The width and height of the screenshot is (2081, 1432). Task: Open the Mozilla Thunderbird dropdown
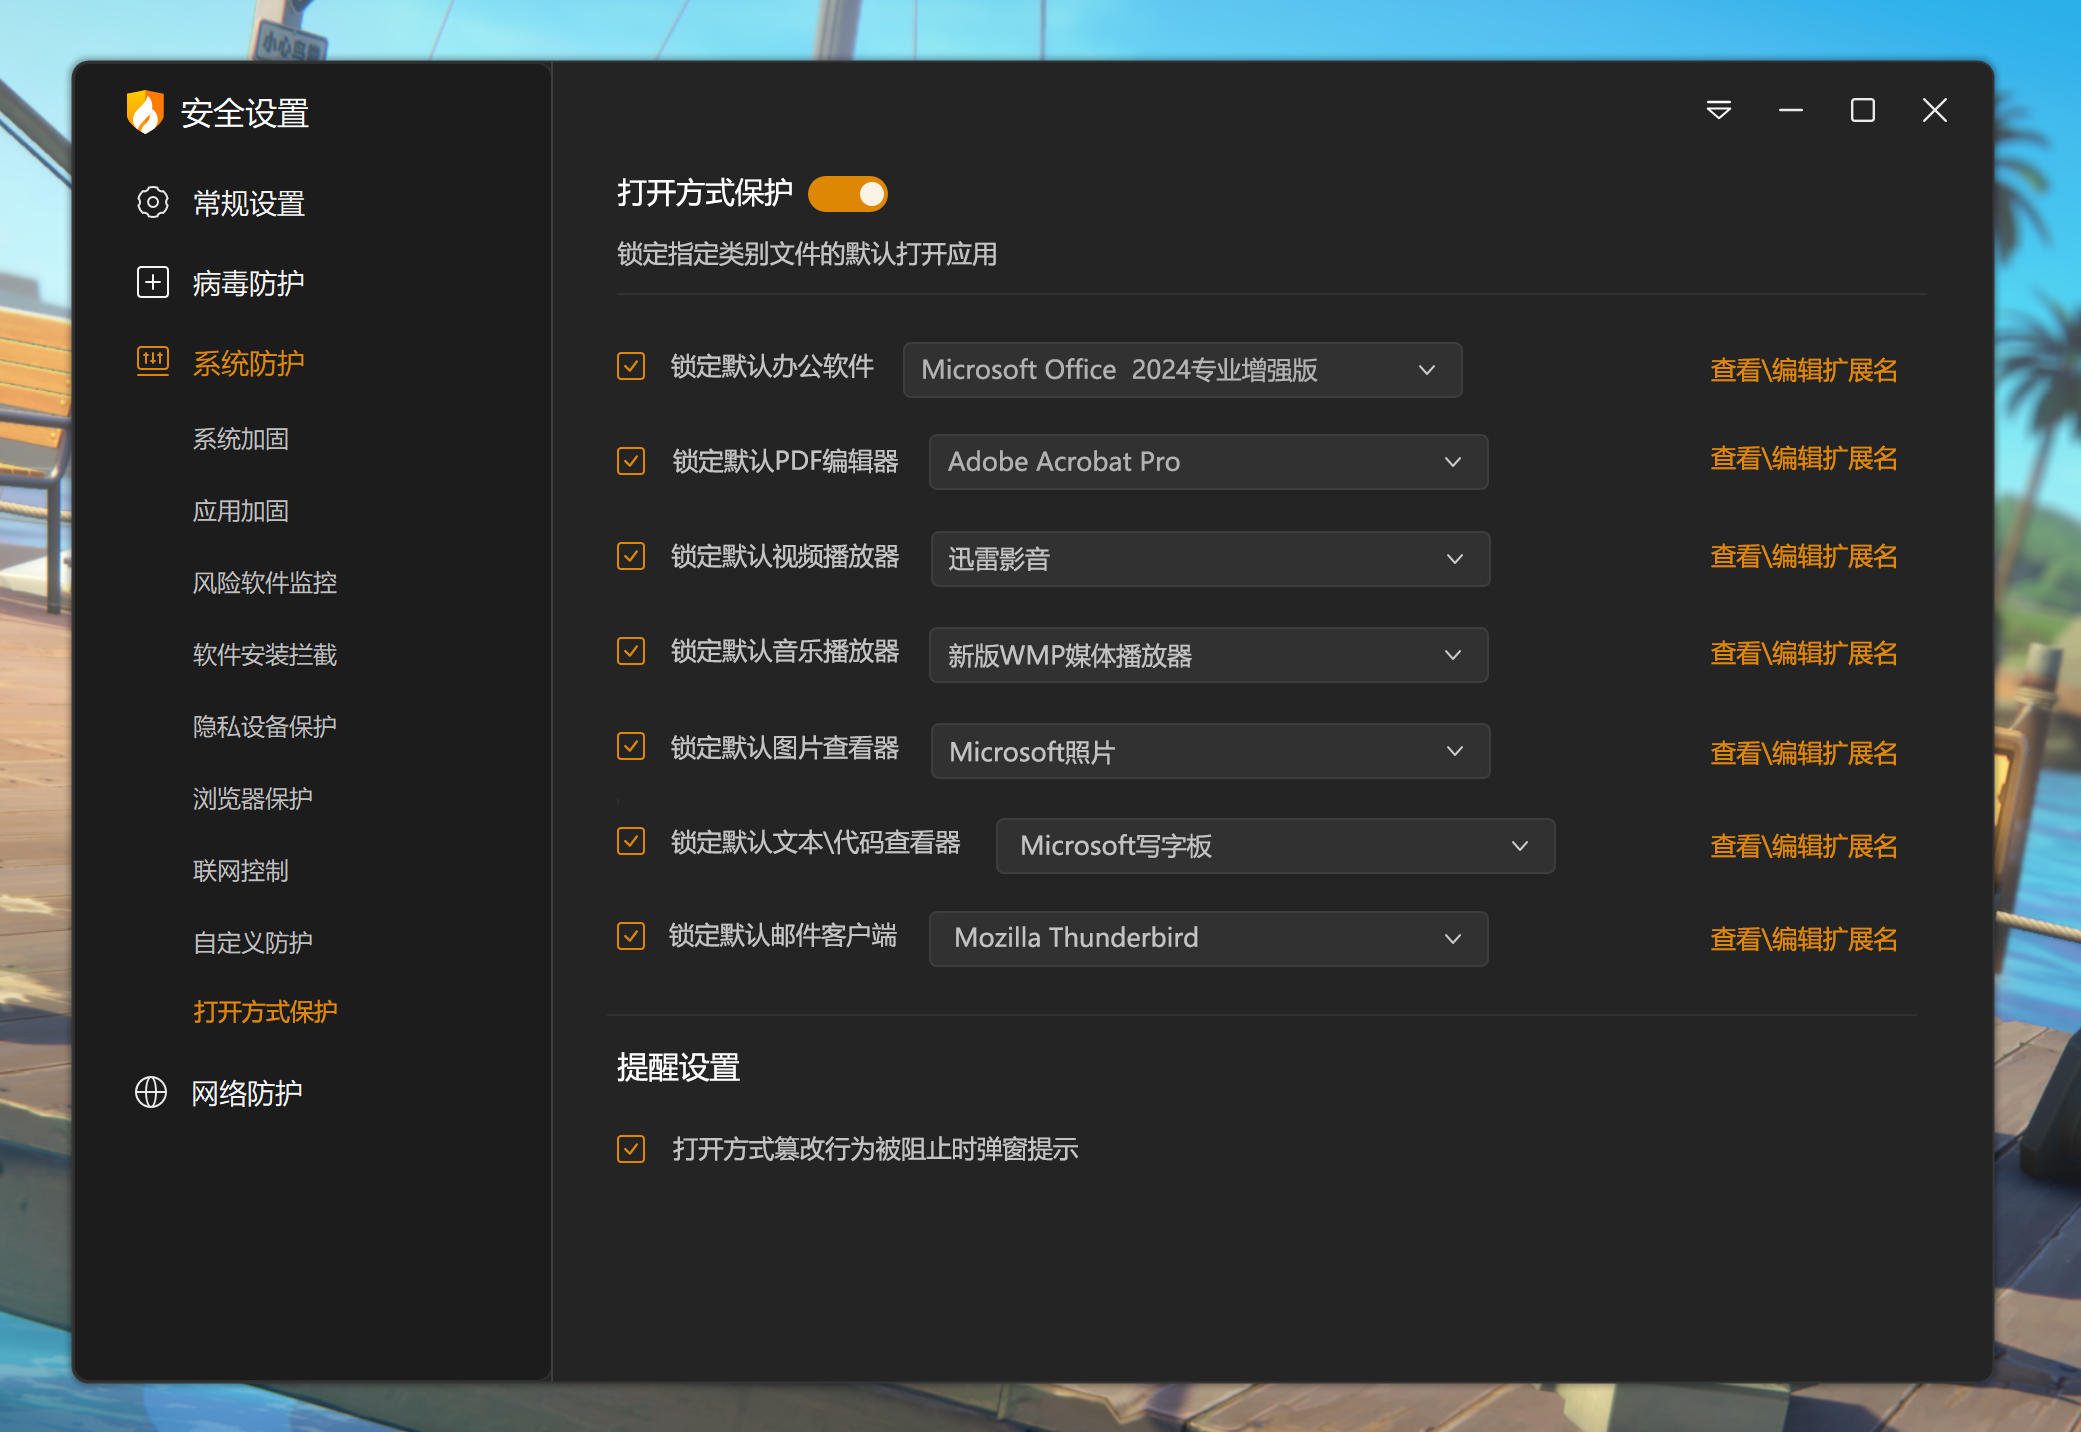[1208, 939]
